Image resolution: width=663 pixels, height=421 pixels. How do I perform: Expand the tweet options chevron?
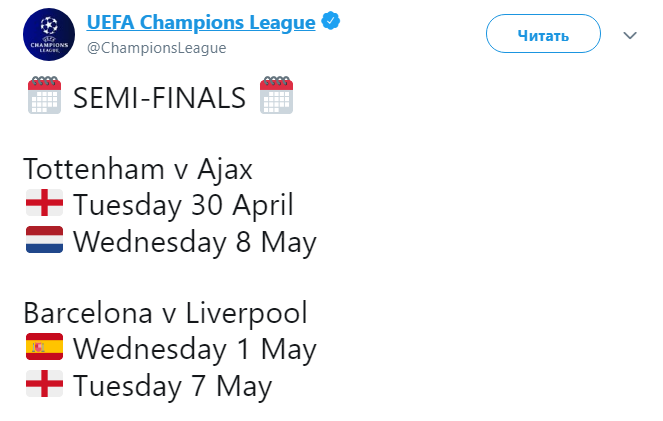[x=630, y=36]
